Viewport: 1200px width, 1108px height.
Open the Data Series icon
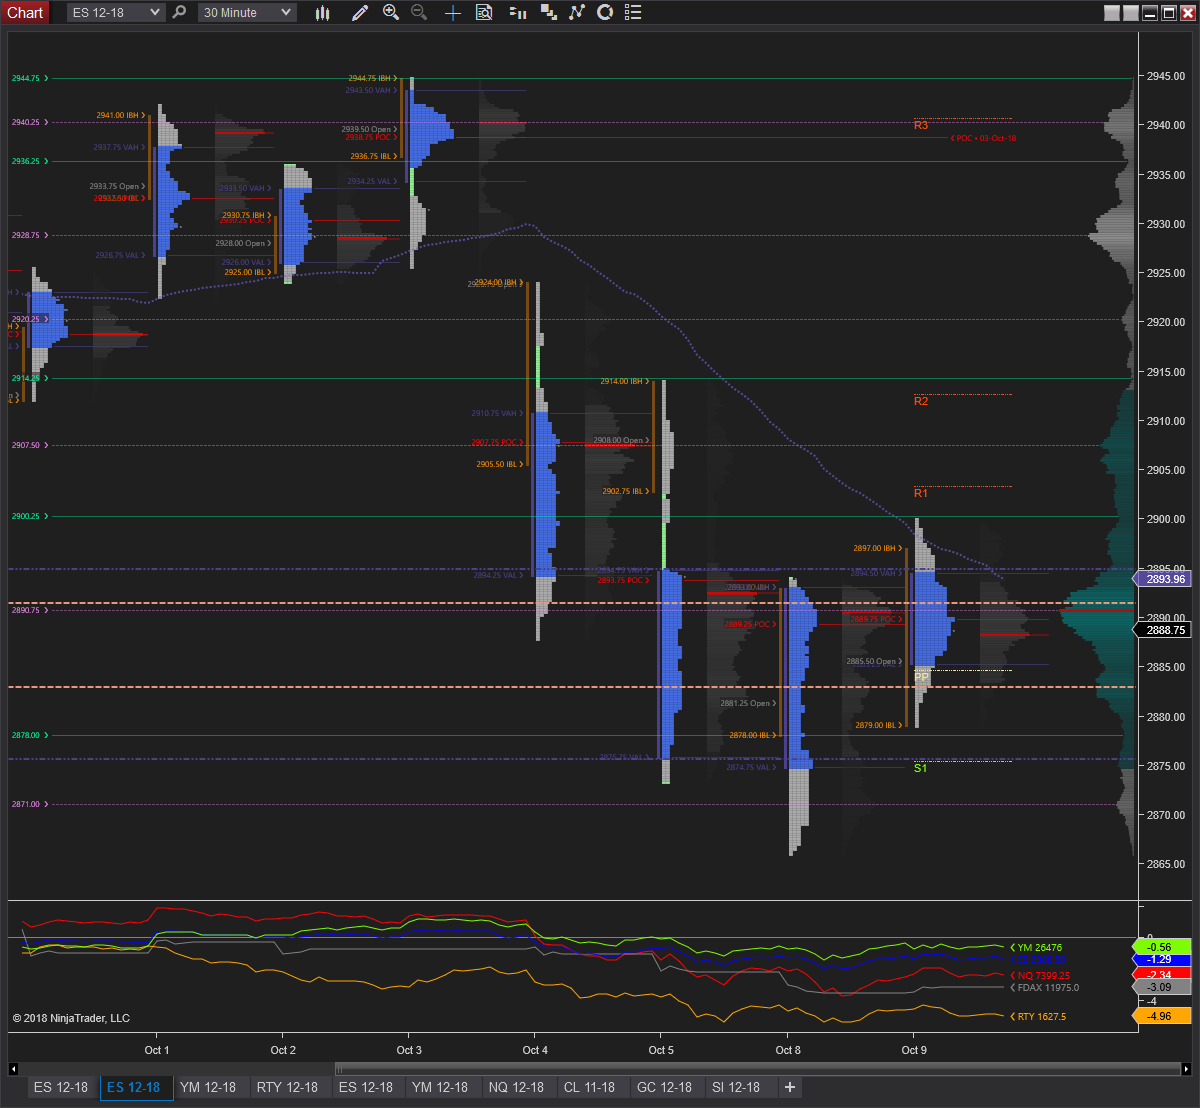[549, 13]
